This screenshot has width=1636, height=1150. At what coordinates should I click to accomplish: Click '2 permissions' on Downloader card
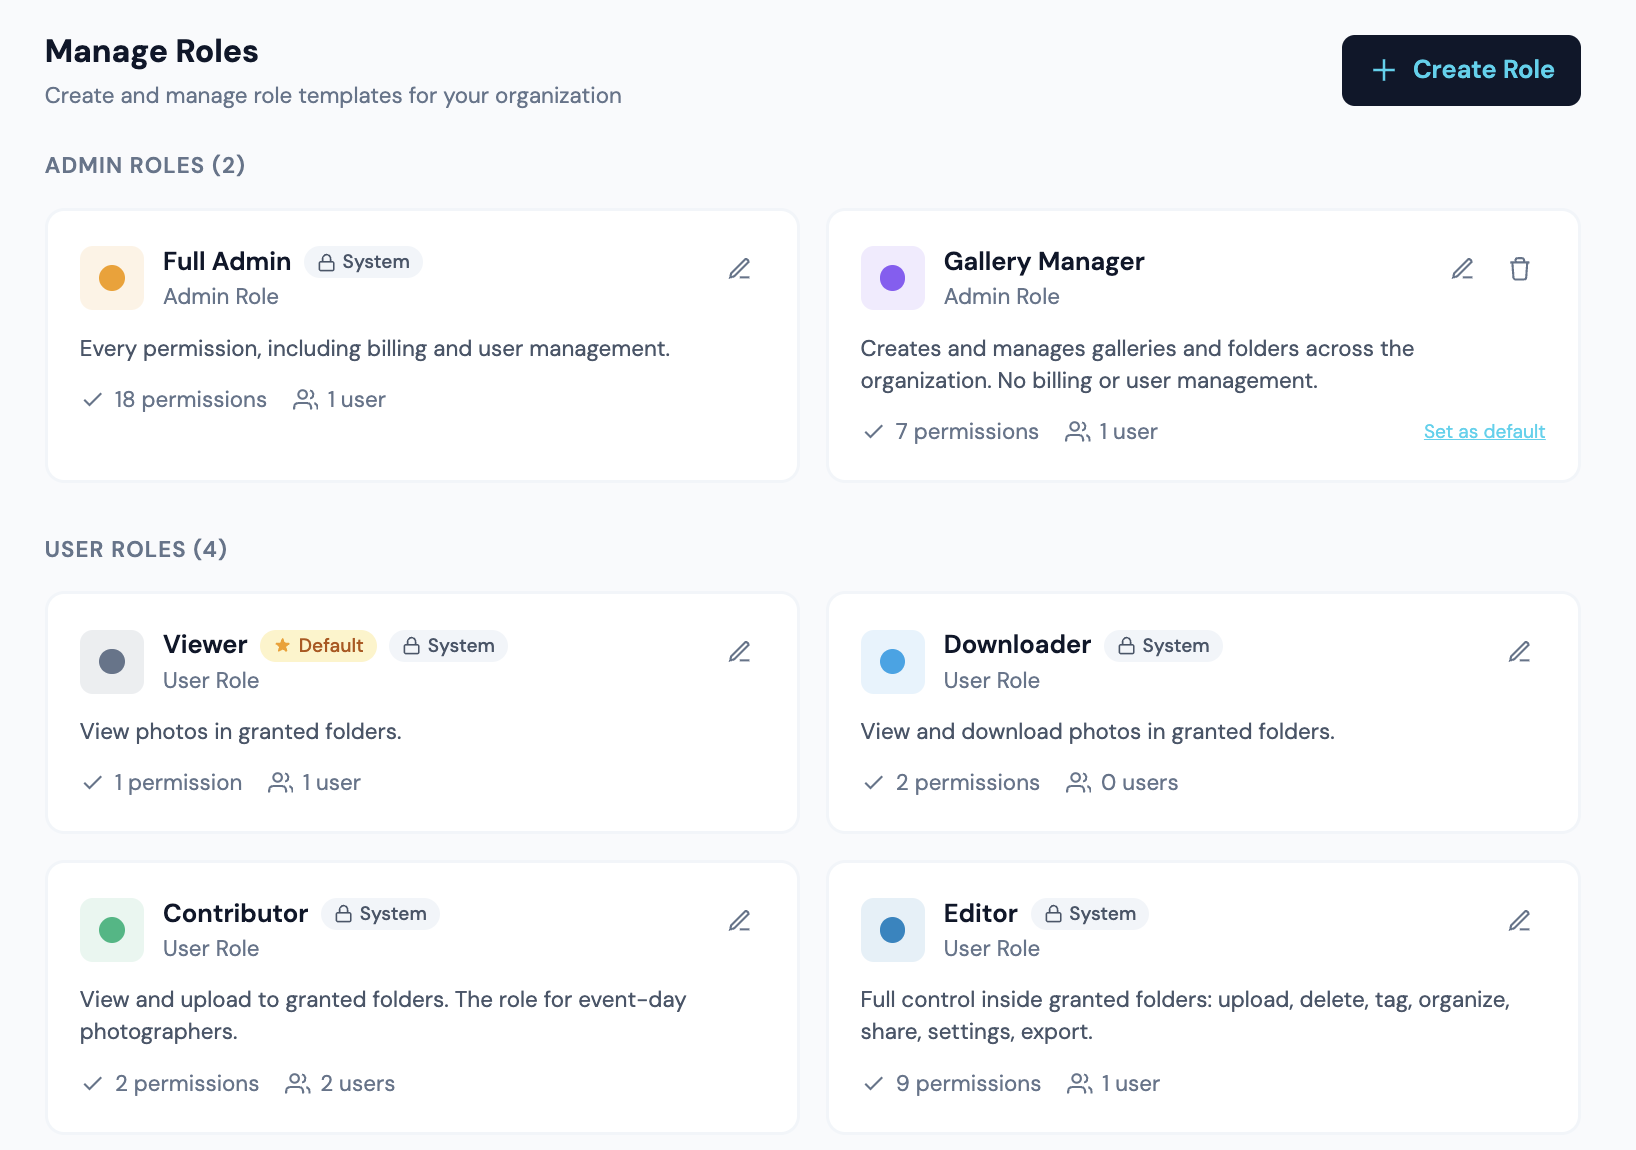pos(952,783)
